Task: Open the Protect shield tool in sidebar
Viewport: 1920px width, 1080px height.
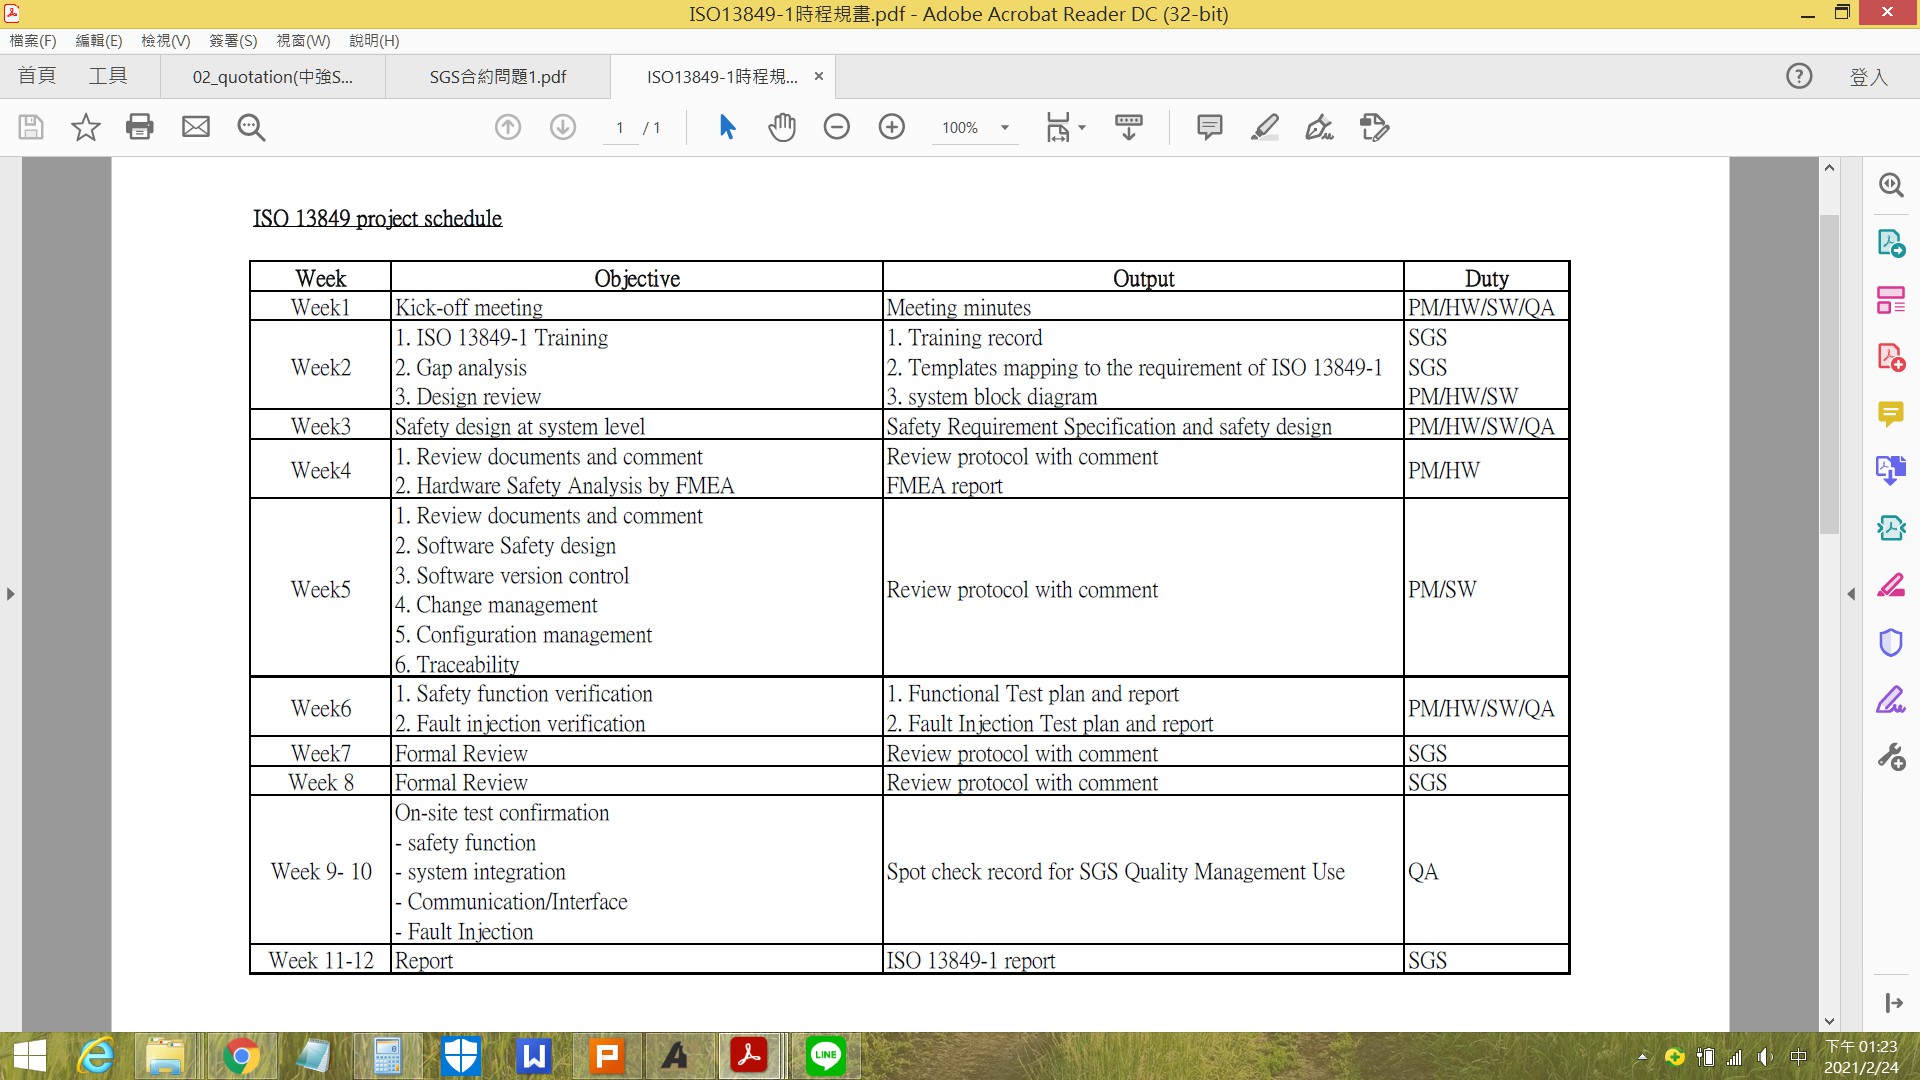Action: (1891, 642)
